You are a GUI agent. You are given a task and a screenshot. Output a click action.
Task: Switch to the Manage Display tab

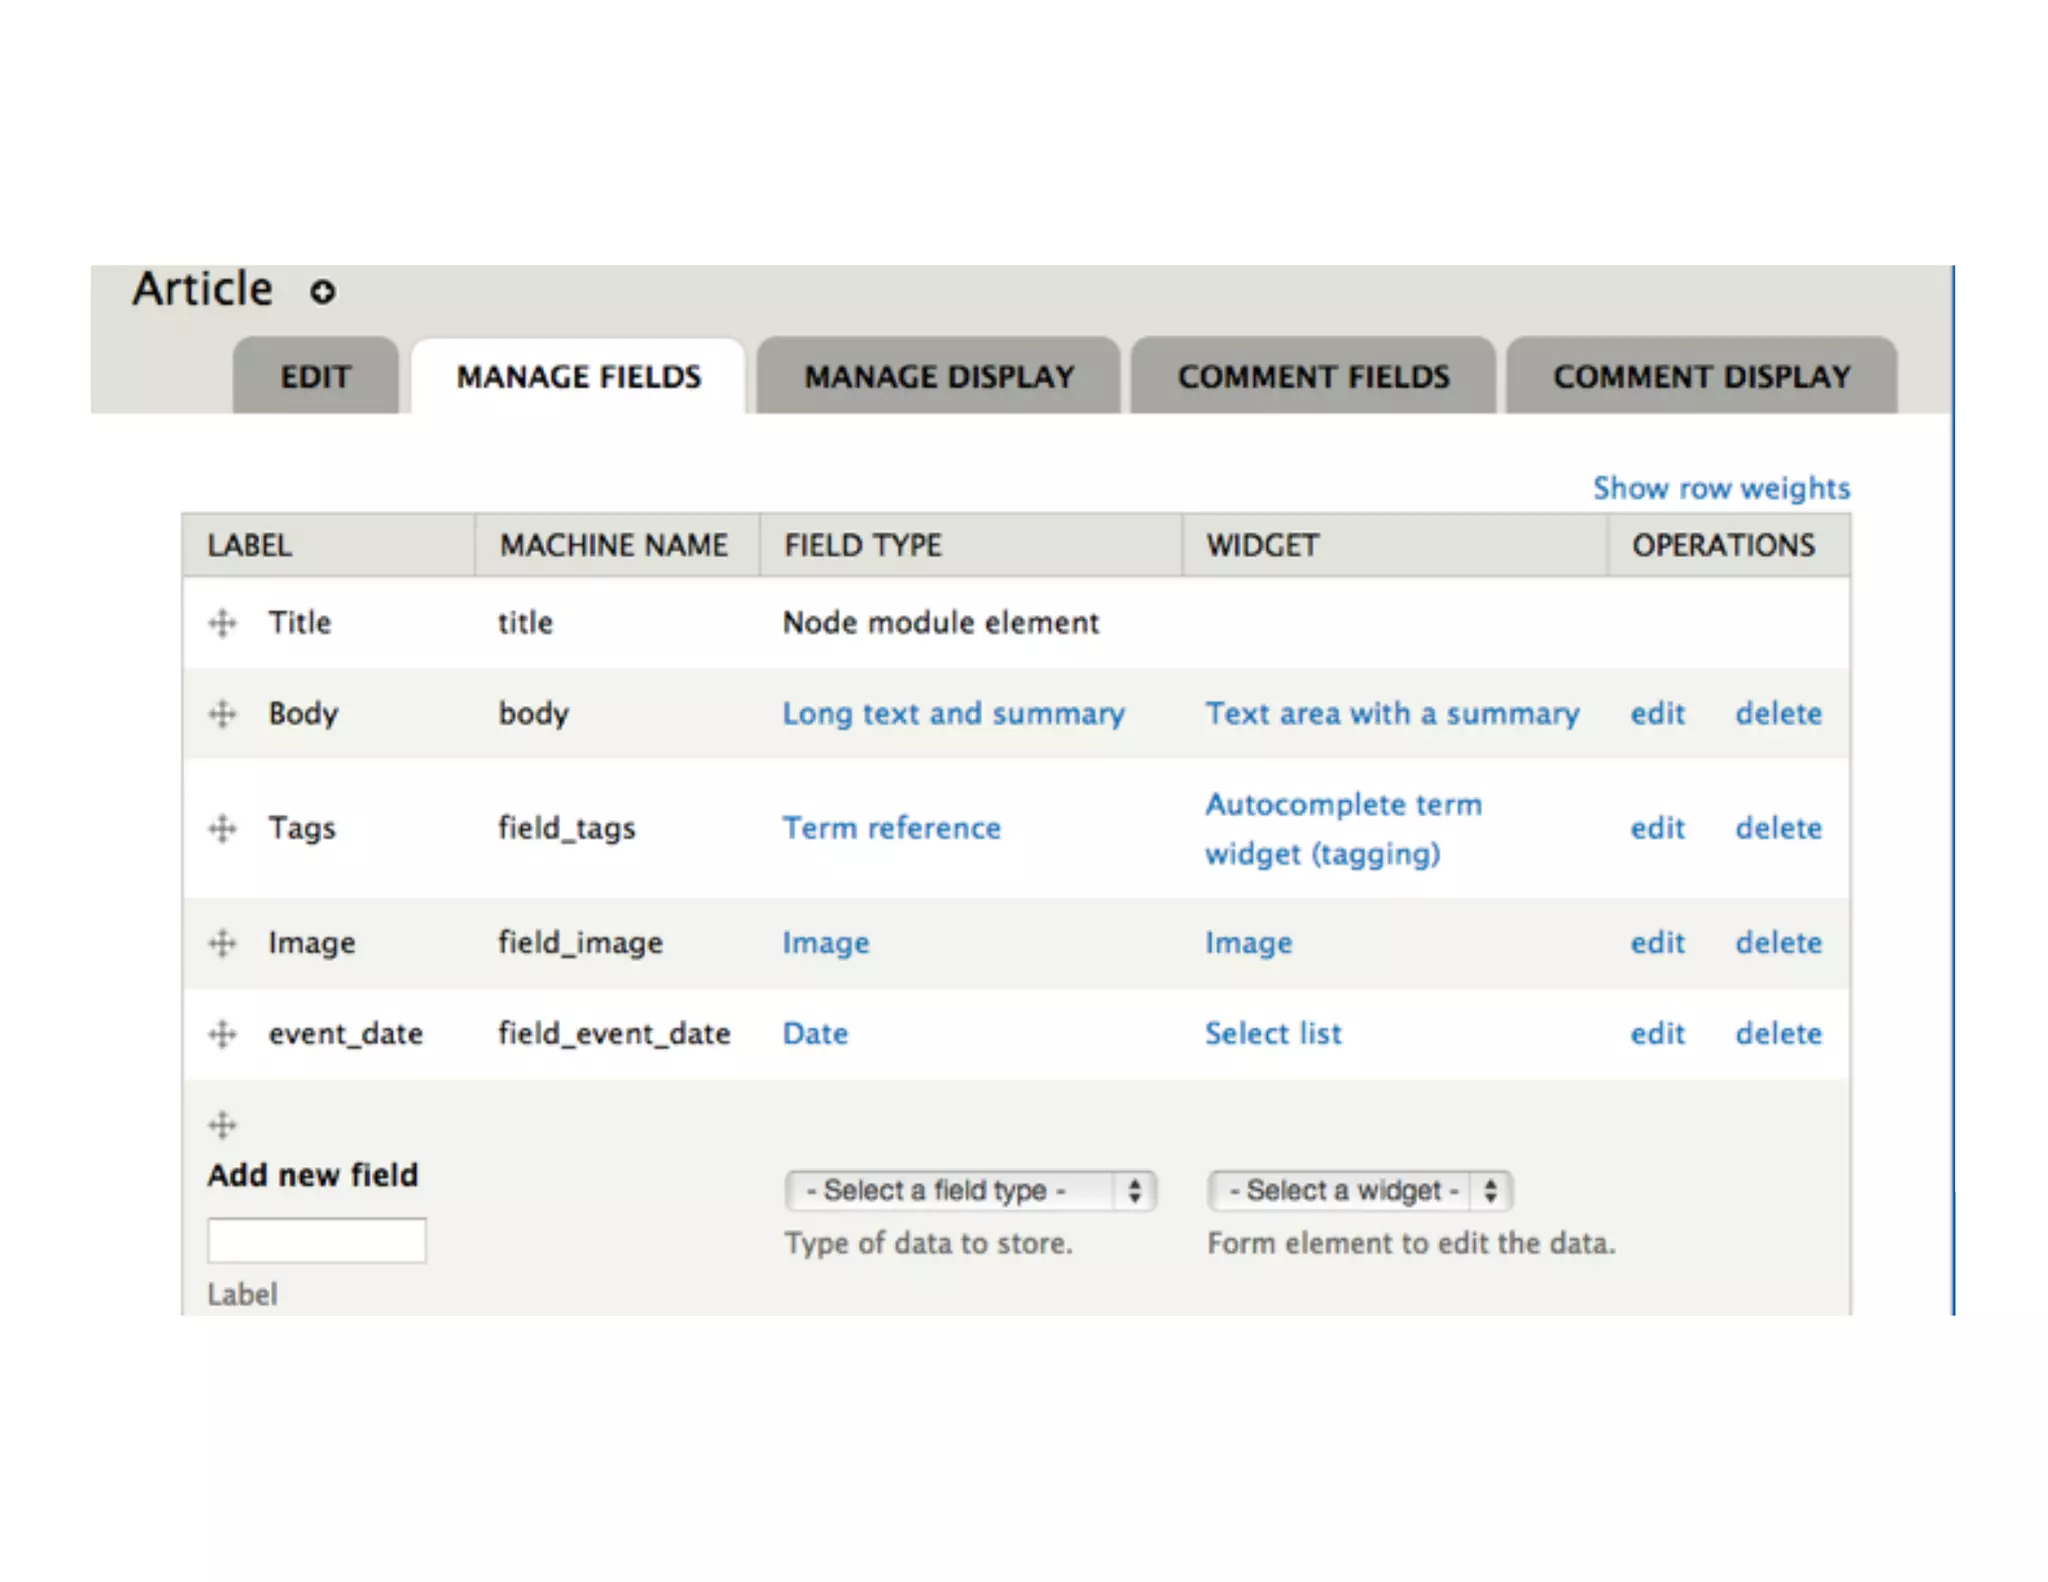tap(938, 377)
